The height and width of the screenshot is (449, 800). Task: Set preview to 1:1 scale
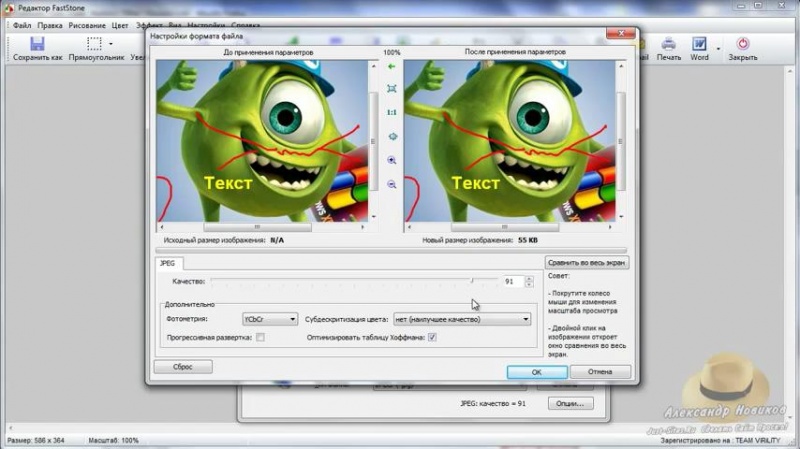(x=391, y=112)
